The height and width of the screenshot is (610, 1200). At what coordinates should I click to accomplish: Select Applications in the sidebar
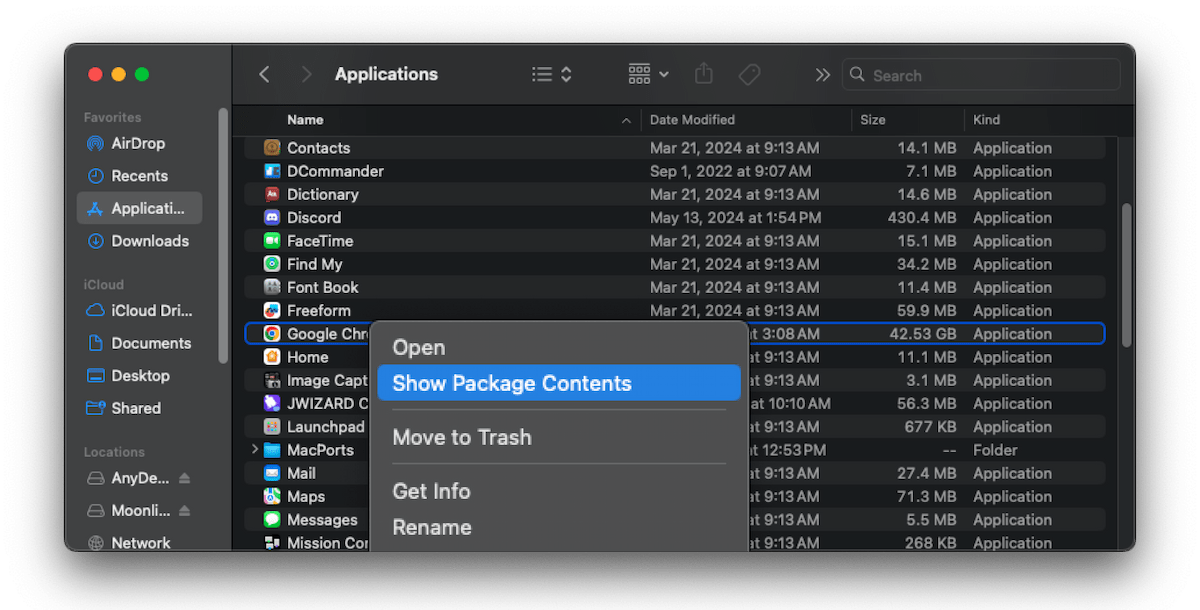coord(139,208)
